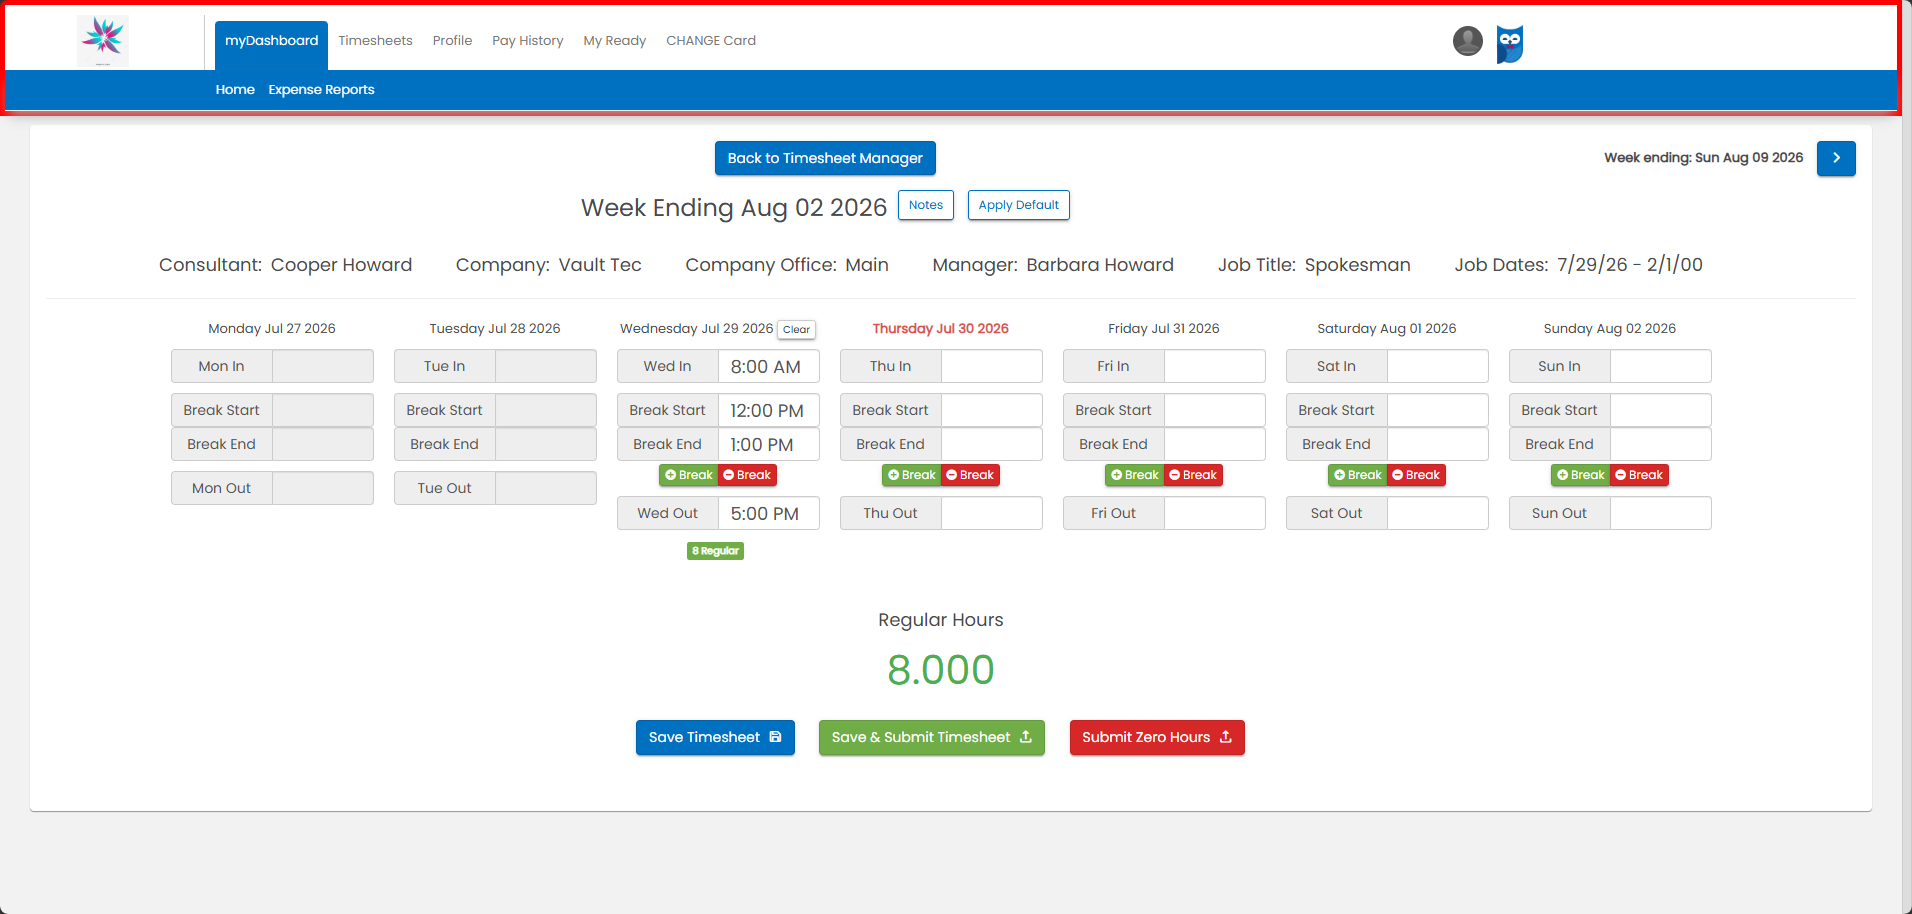The height and width of the screenshot is (914, 1912).
Task: Click the Thu In time field
Action: point(991,366)
